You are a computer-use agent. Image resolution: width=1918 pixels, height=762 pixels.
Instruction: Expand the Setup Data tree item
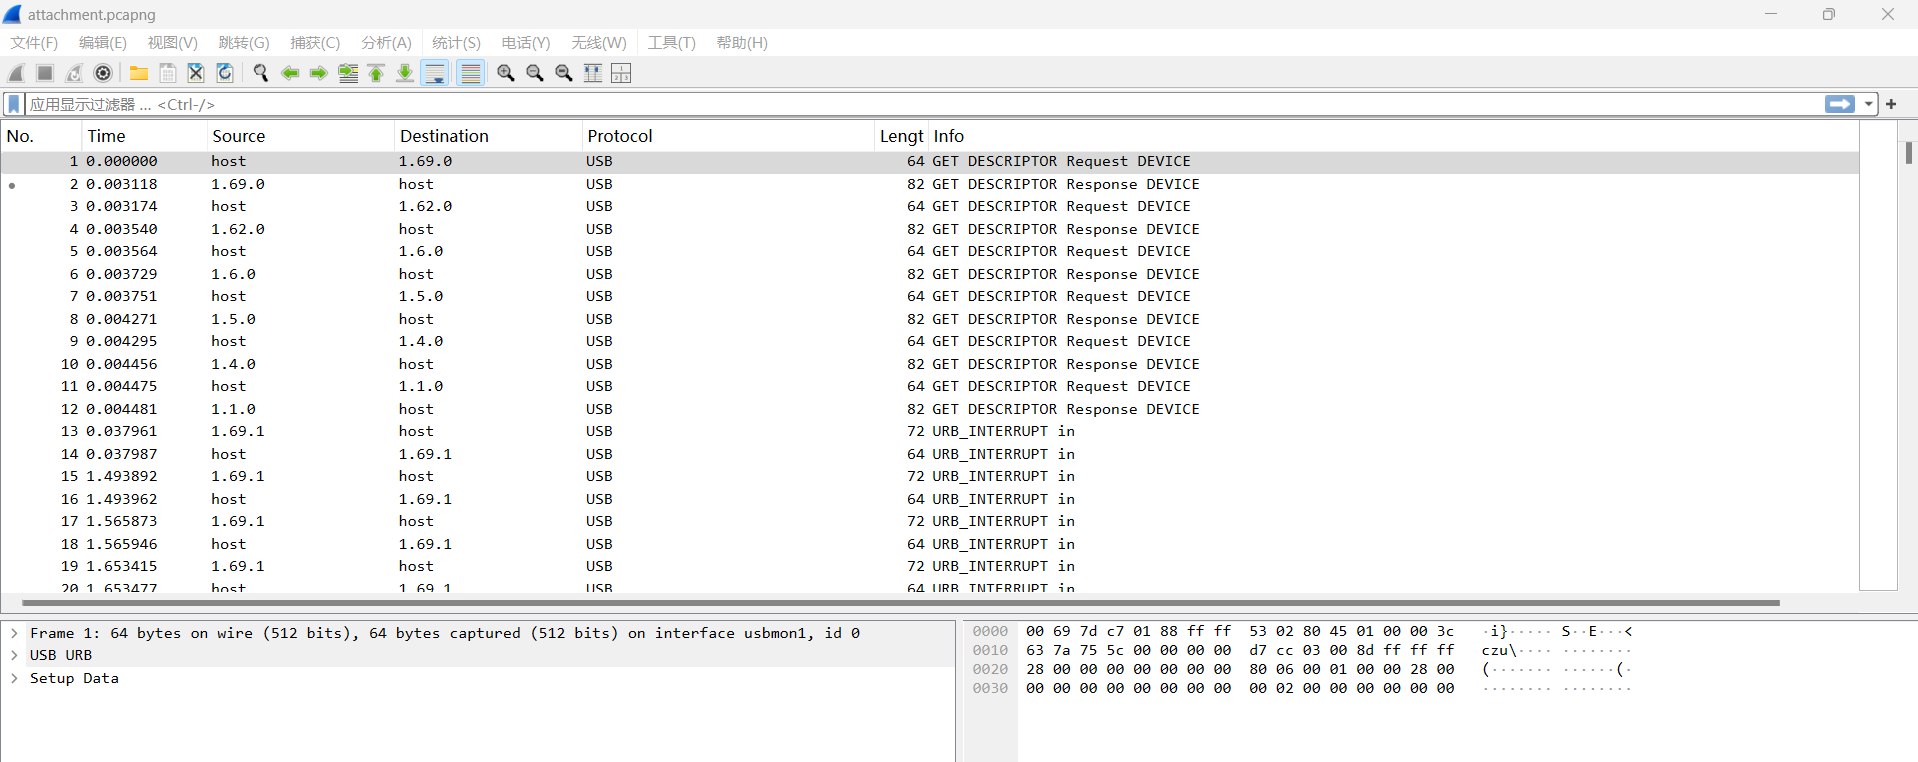click(15, 678)
